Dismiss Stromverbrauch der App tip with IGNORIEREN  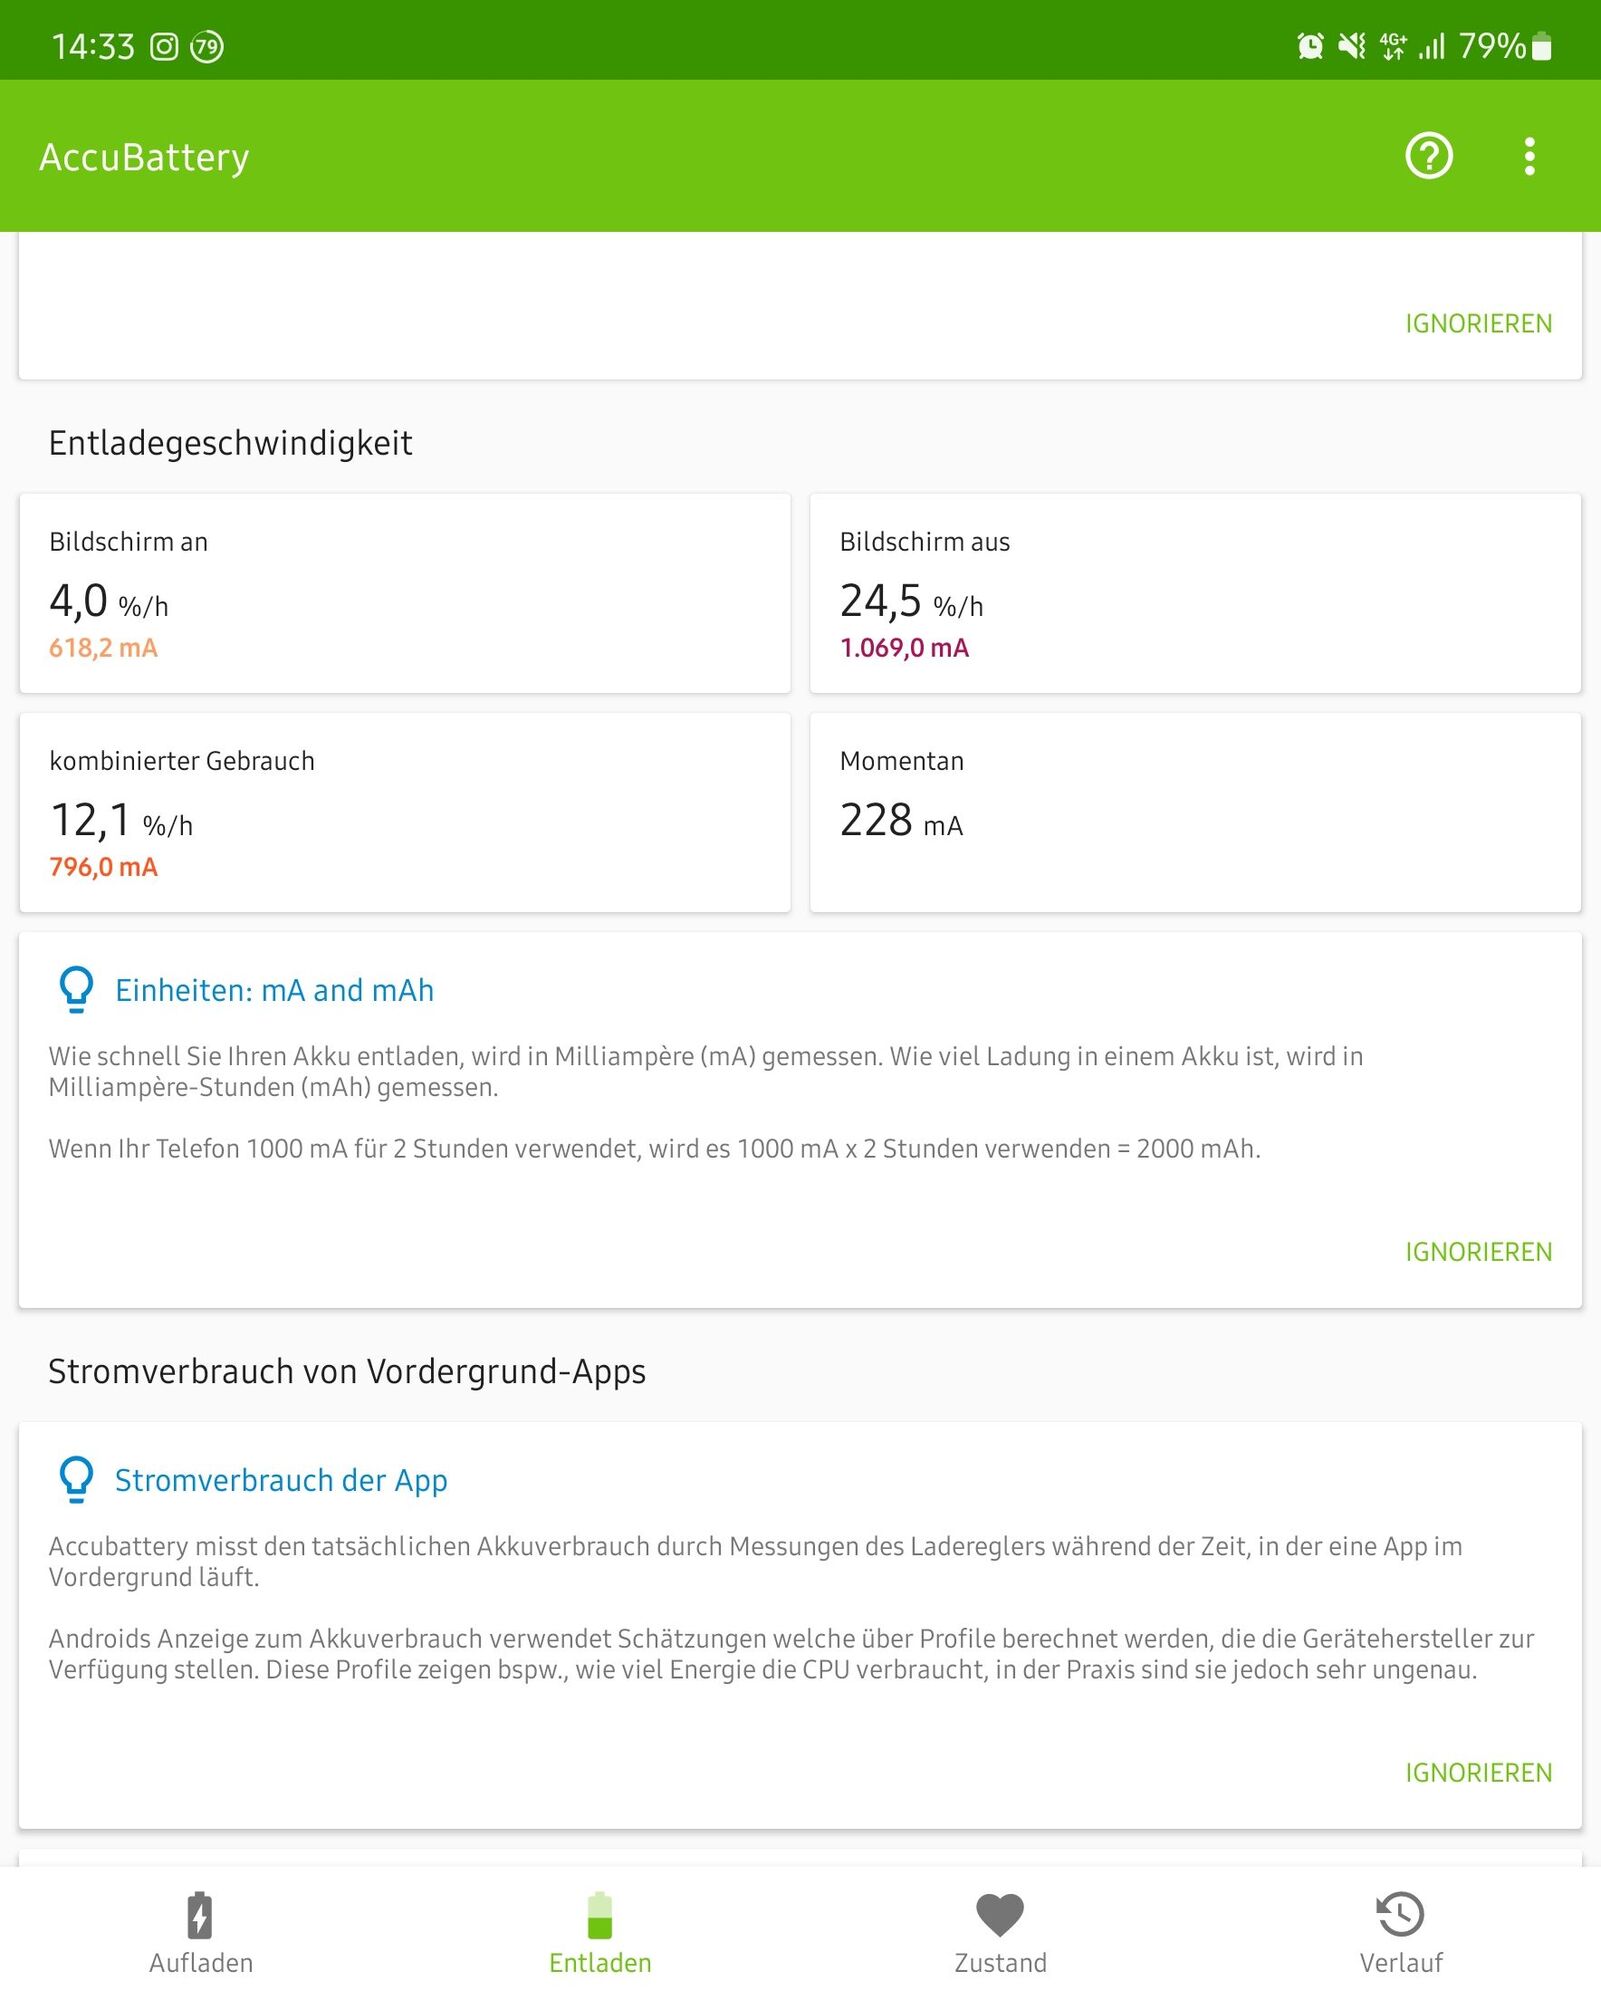click(1478, 1773)
